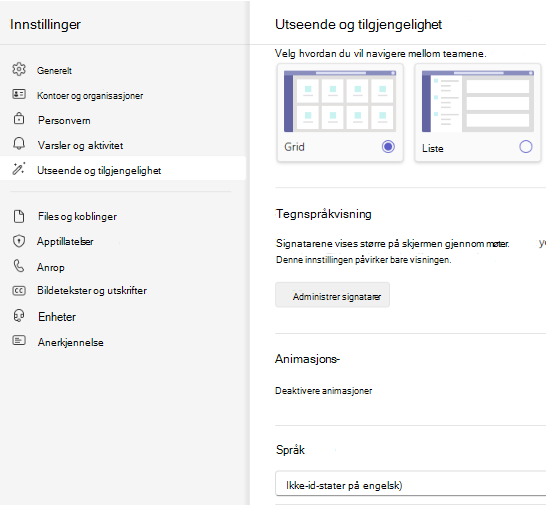This screenshot has height=505, width=553.
Task: Choose the Grid layout preview thumbnail
Action: click(340, 101)
